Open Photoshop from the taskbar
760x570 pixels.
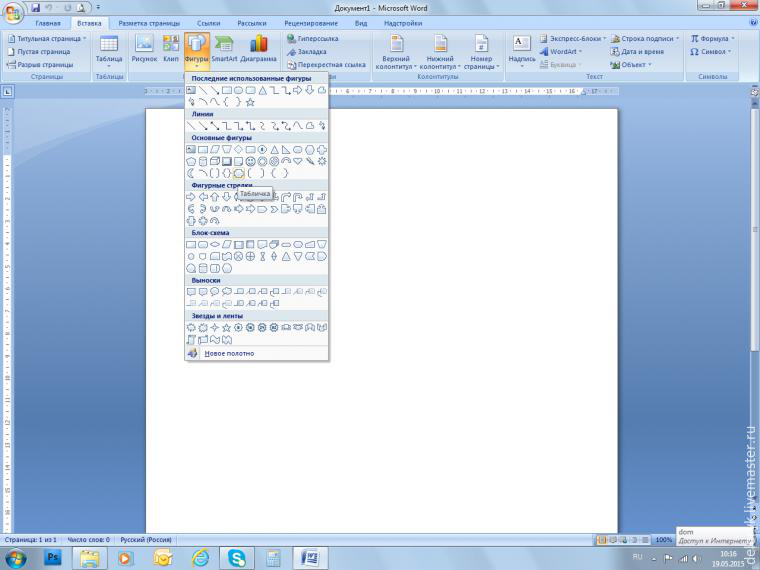pyautogui.click(x=52, y=556)
